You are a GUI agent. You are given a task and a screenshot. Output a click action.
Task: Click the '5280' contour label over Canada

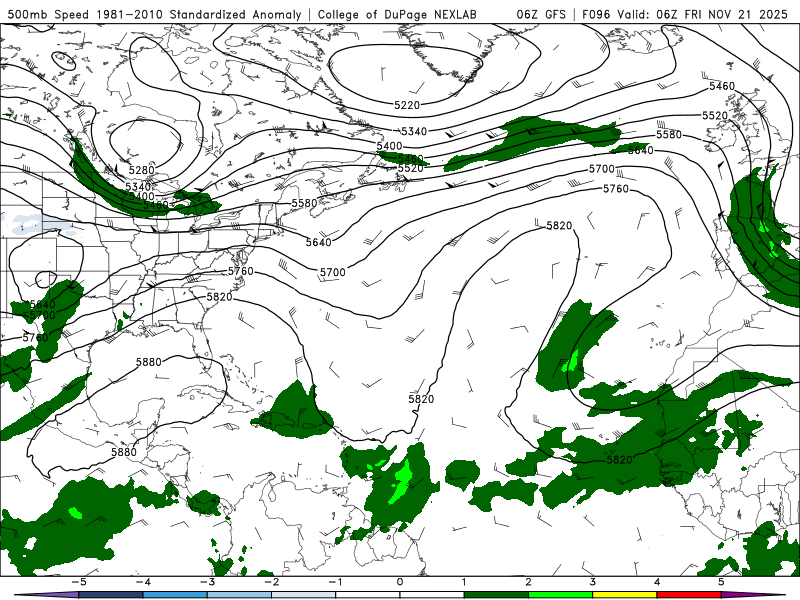pyautogui.click(x=141, y=170)
